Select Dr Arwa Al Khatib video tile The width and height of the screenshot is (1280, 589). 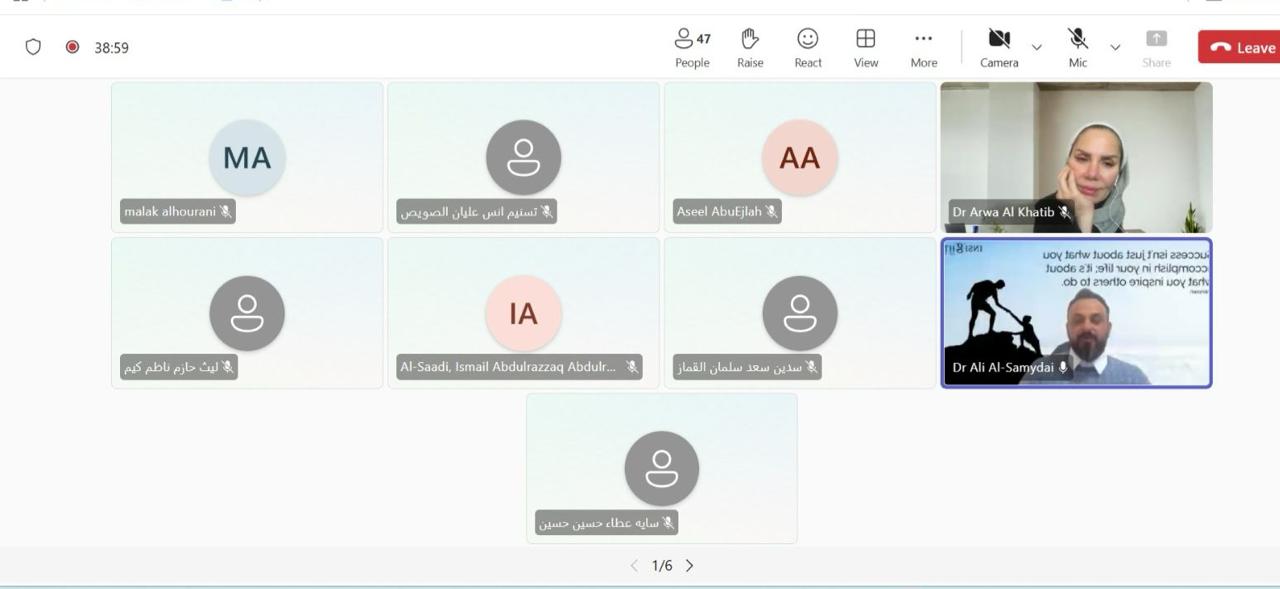click(x=1076, y=157)
